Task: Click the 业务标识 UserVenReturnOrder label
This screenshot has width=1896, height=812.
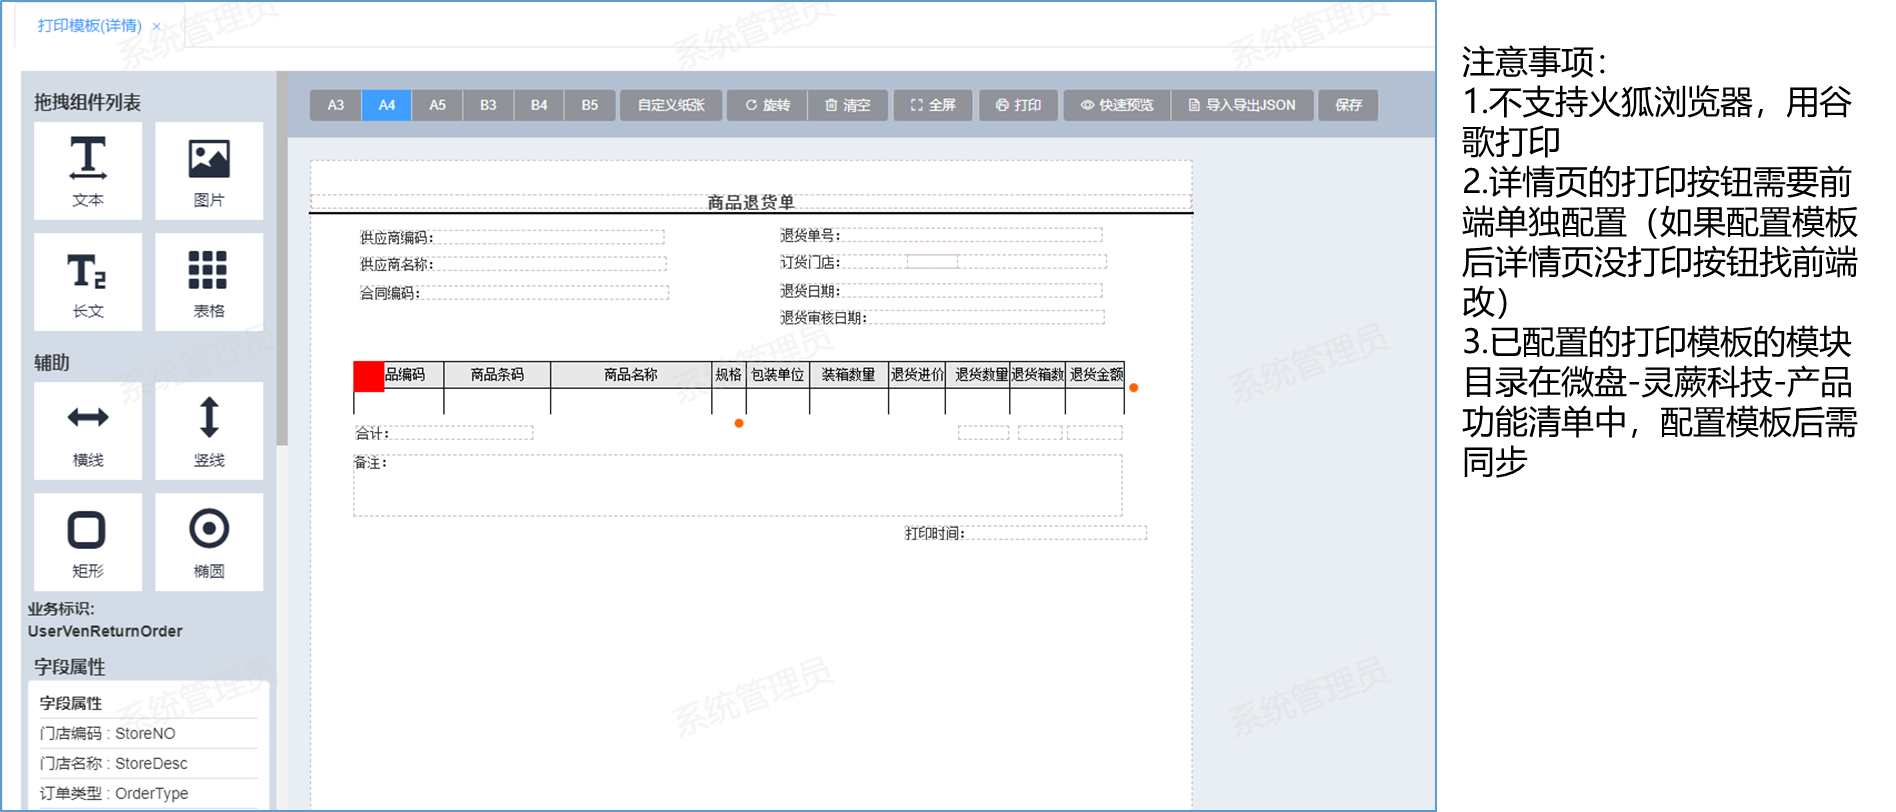Action: click(x=105, y=620)
